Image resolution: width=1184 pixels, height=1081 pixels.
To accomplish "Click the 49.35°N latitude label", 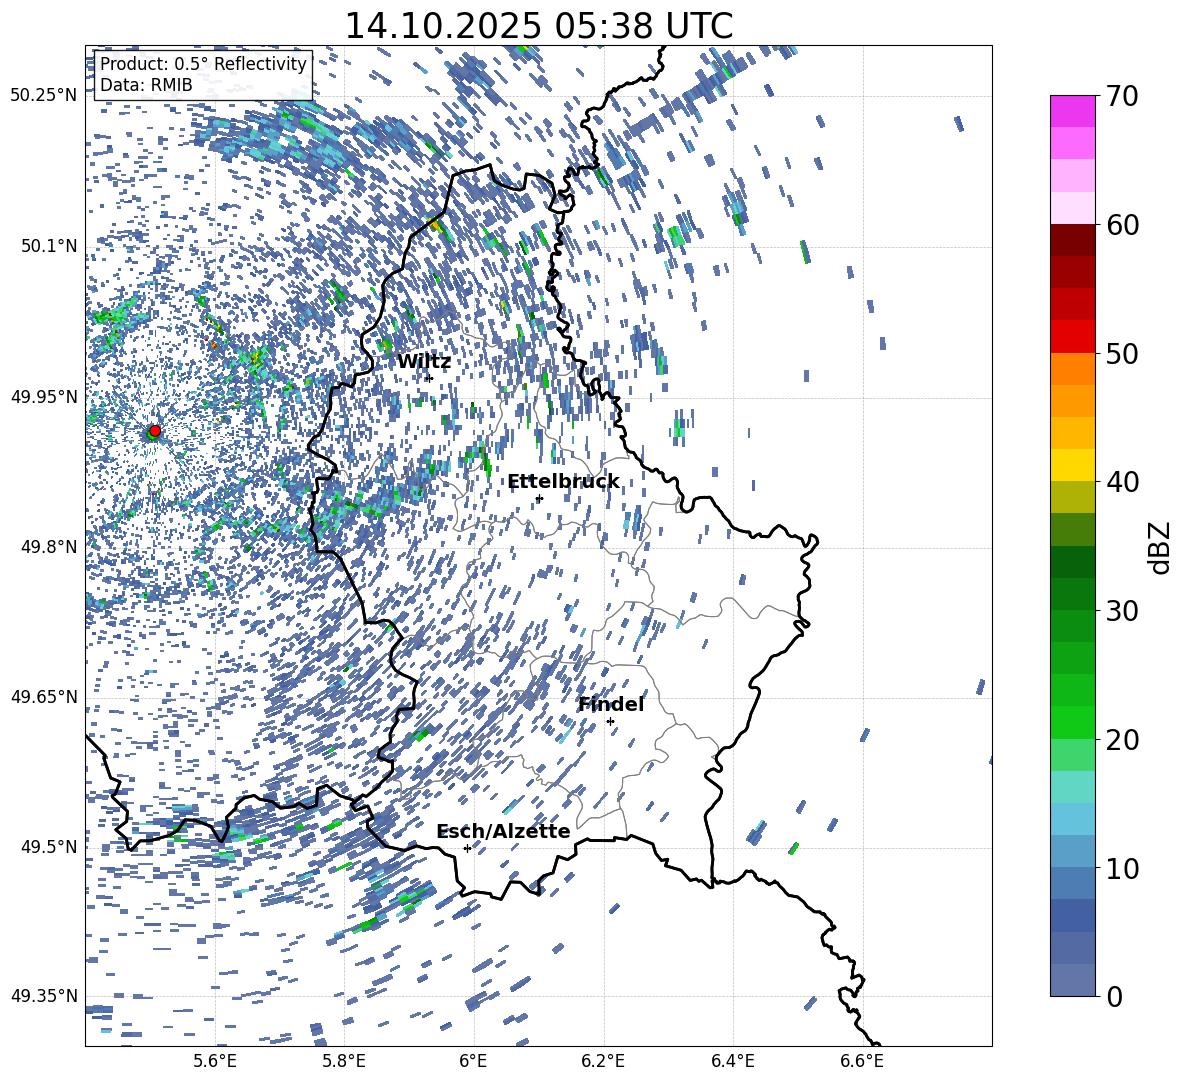I will pyautogui.click(x=45, y=996).
